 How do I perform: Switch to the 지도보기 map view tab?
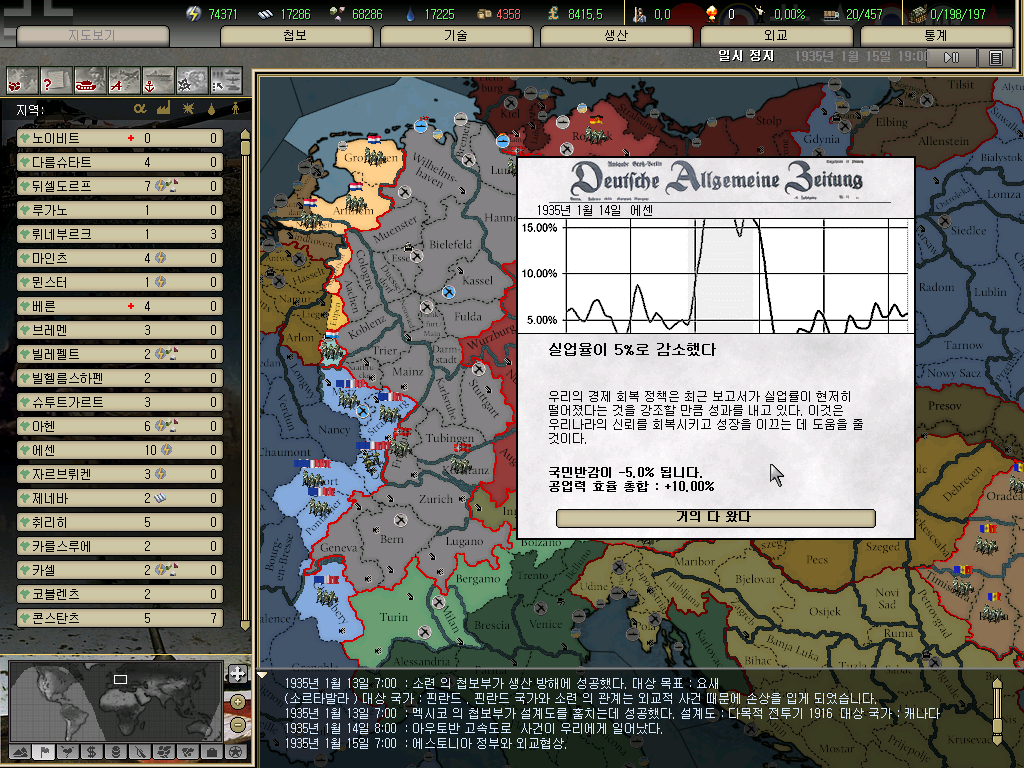[92, 35]
